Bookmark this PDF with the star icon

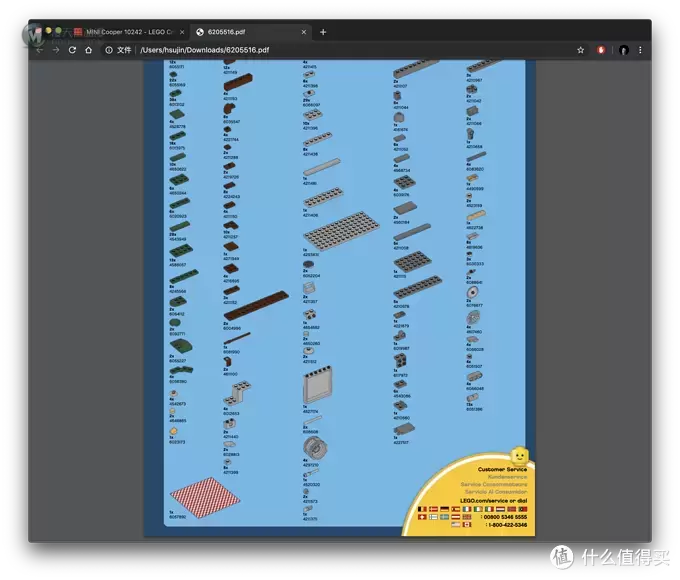[581, 50]
